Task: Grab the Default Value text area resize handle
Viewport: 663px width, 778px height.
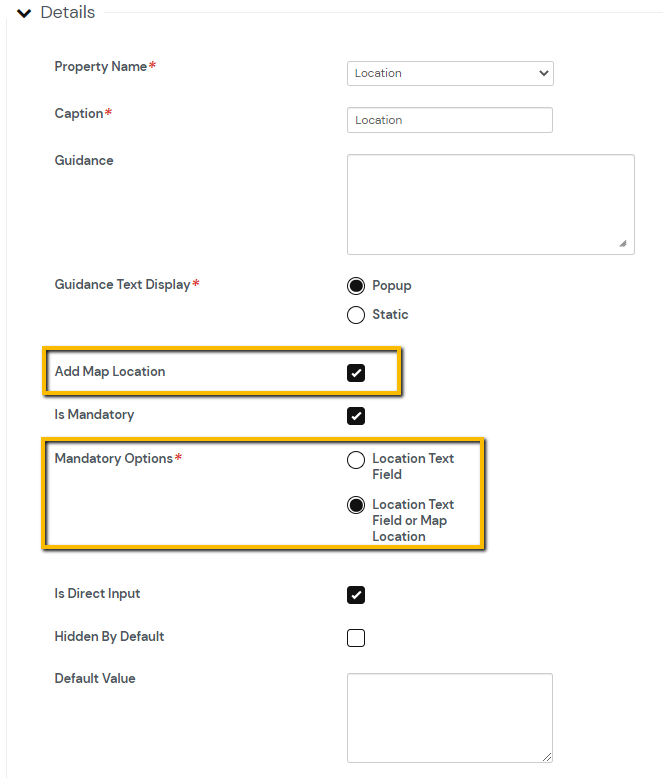Action: 546,757
